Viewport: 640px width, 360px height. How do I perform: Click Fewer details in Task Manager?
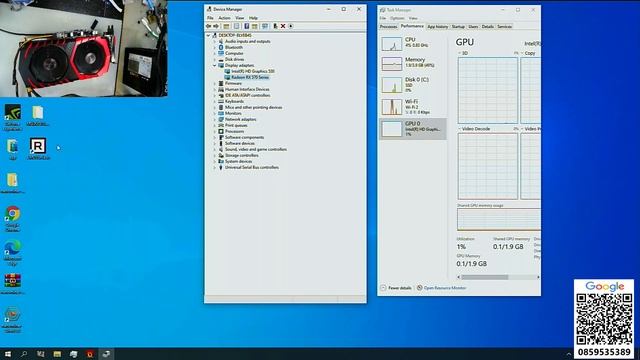[396, 288]
